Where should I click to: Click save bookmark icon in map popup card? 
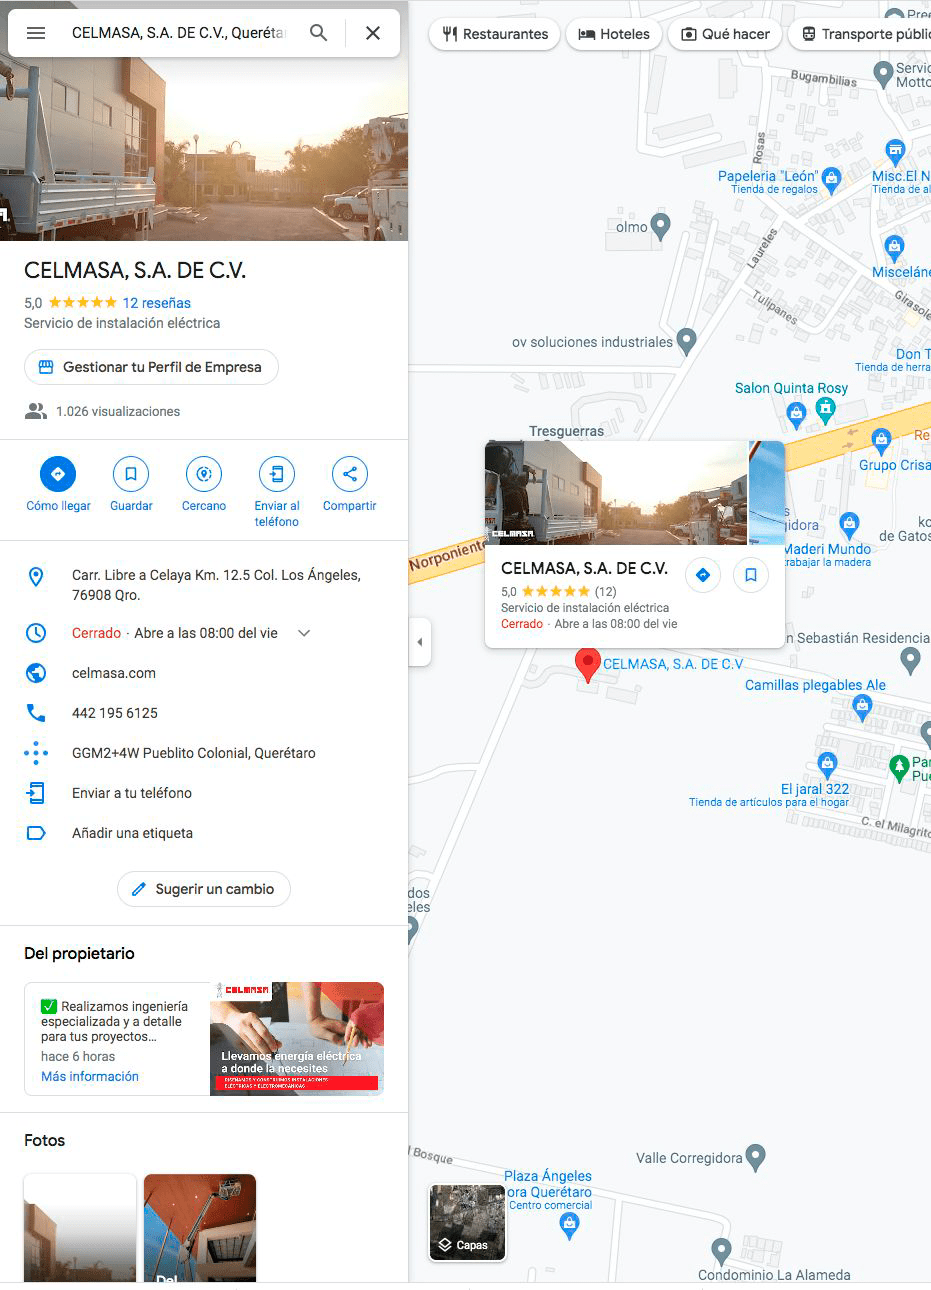[x=751, y=575]
